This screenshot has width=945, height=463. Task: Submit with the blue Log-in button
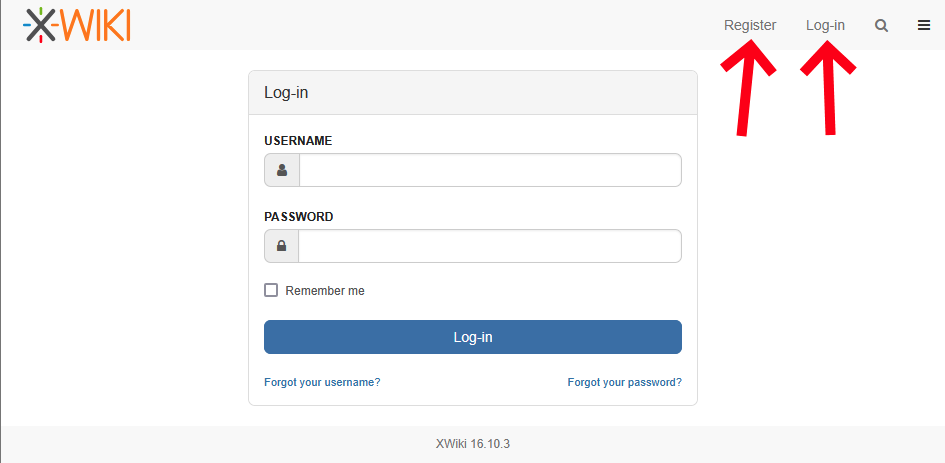coord(473,337)
